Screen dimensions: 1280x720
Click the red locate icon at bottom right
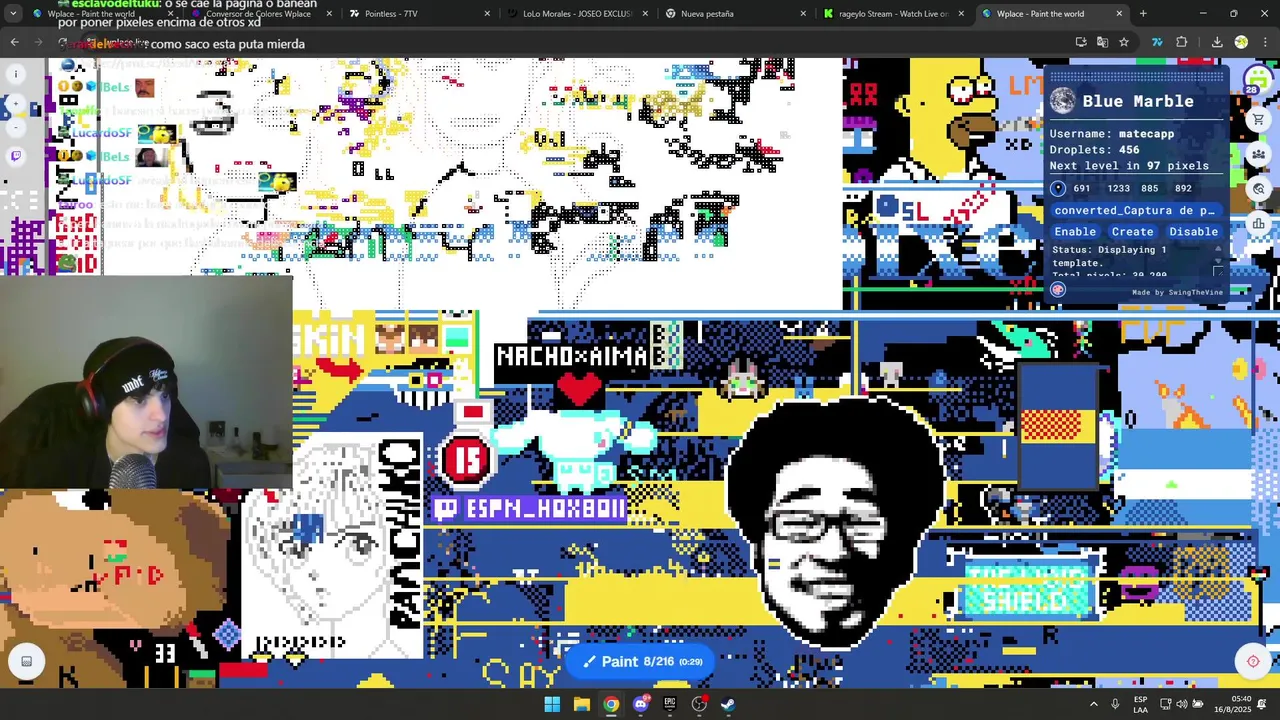pos(1253,661)
